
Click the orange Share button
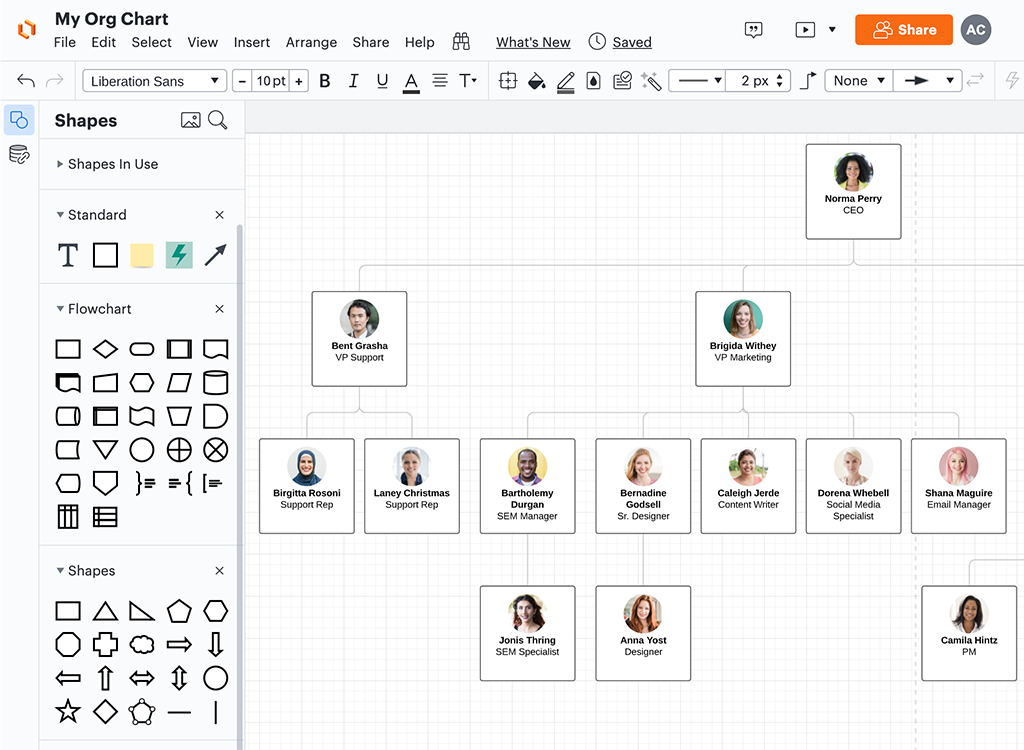click(904, 29)
